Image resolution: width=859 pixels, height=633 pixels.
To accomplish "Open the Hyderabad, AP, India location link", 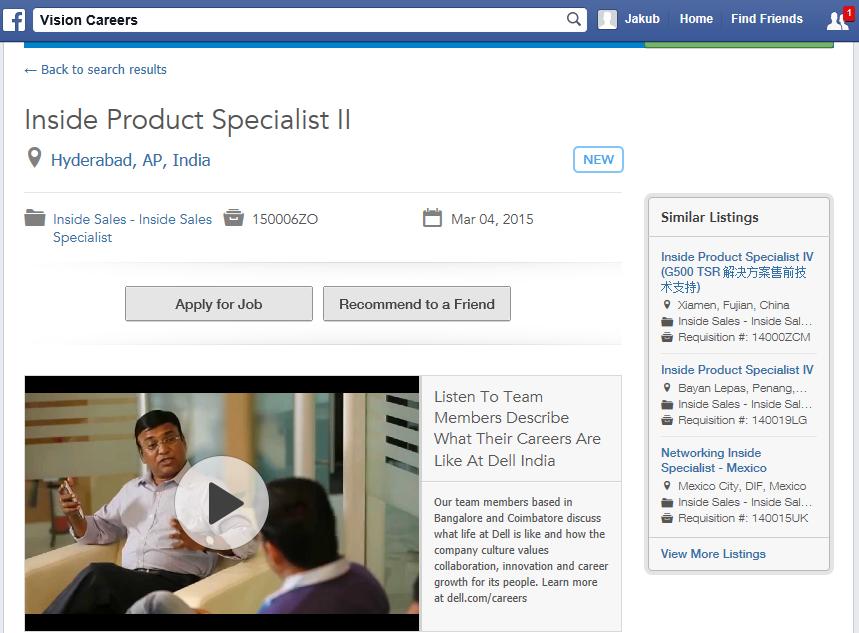I will coord(130,160).
